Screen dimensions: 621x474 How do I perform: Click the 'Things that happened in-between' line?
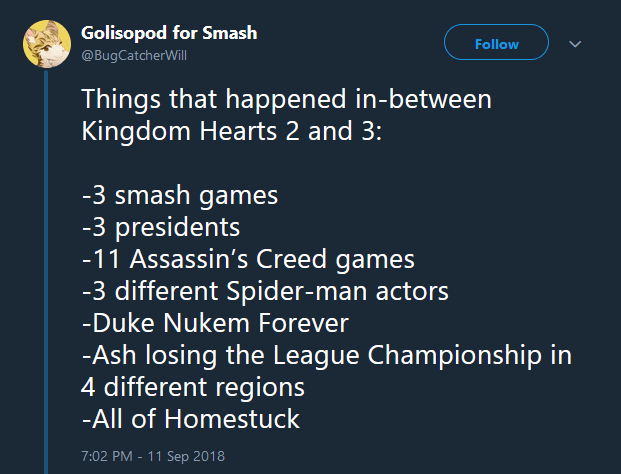pyautogui.click(x=286, y=101)
